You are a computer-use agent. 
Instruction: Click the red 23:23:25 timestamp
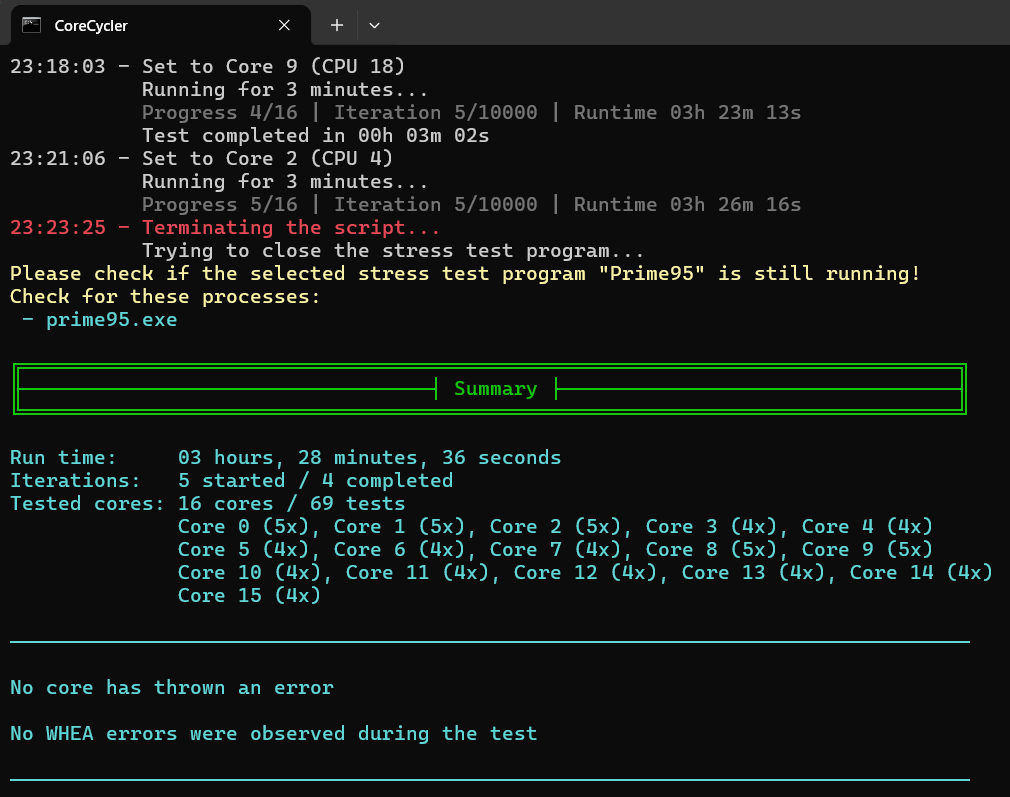pyautogui.click(x=58, y=228)
